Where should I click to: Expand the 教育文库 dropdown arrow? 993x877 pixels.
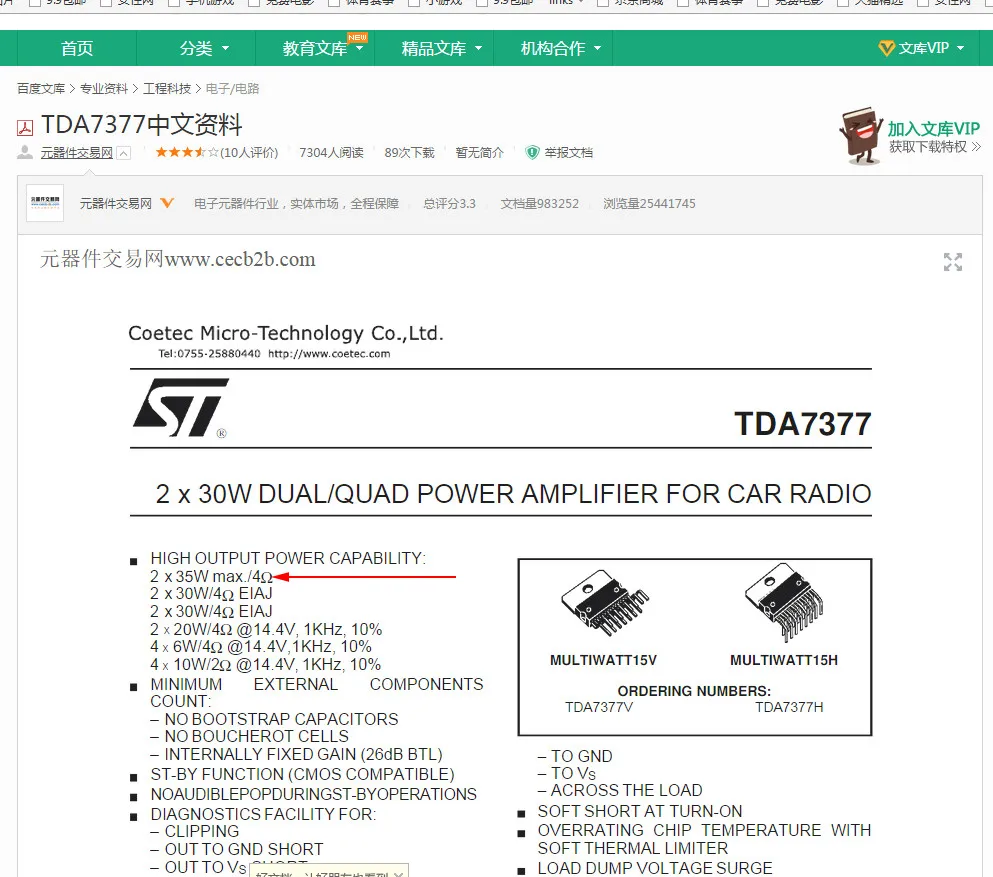point(360,48)
